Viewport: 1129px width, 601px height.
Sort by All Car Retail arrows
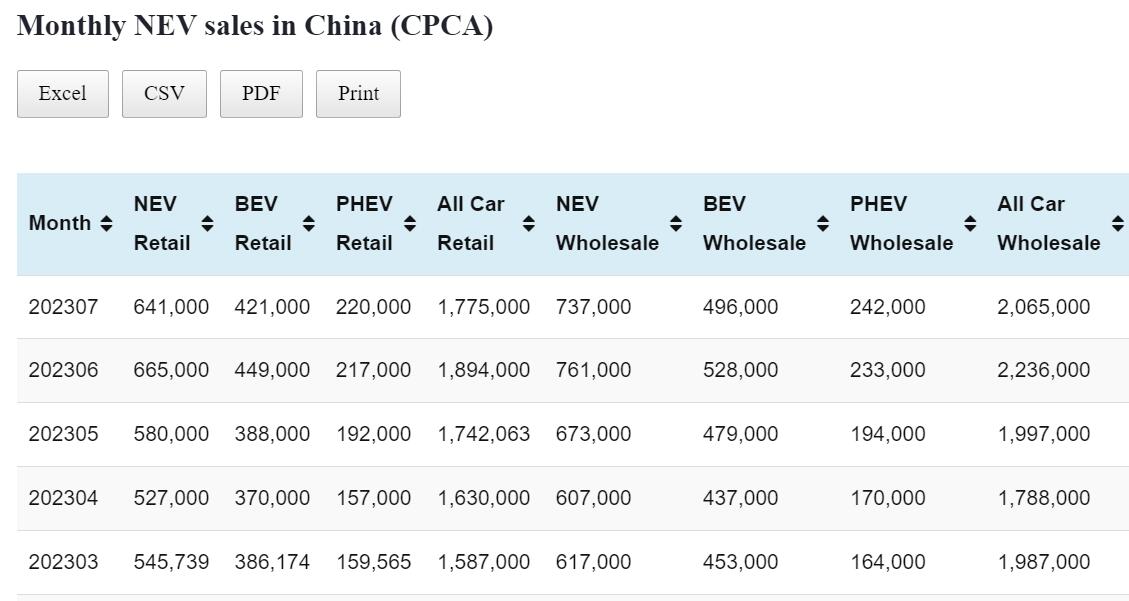click(x=528, y=224)
